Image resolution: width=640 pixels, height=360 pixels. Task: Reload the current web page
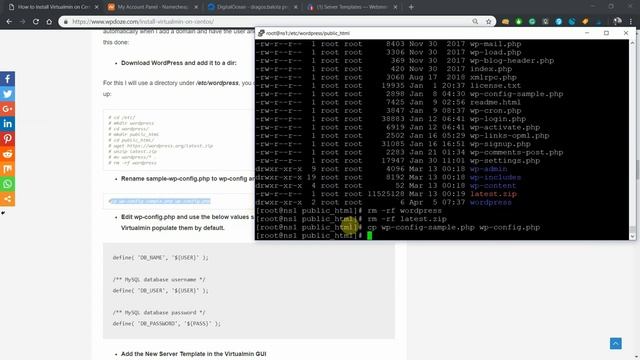click(36, 22)
